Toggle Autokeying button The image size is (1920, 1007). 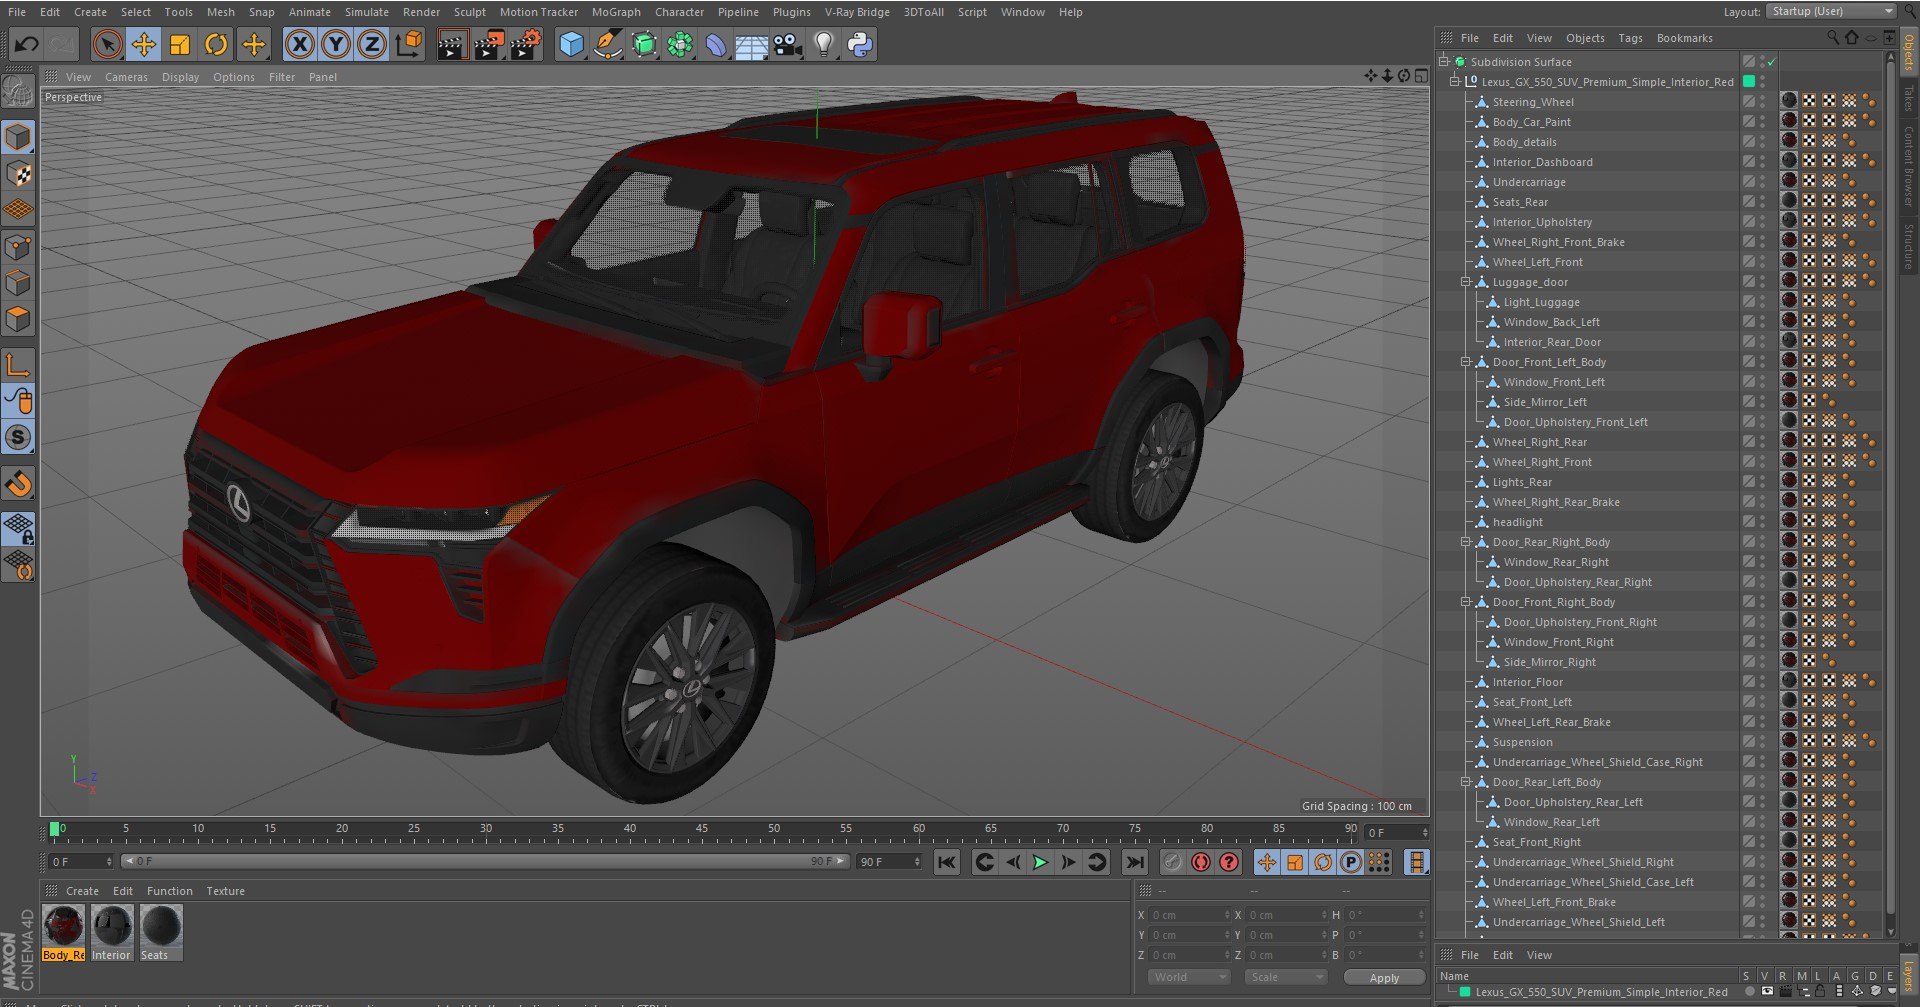pyautogui.click(x=1201, y=862)
